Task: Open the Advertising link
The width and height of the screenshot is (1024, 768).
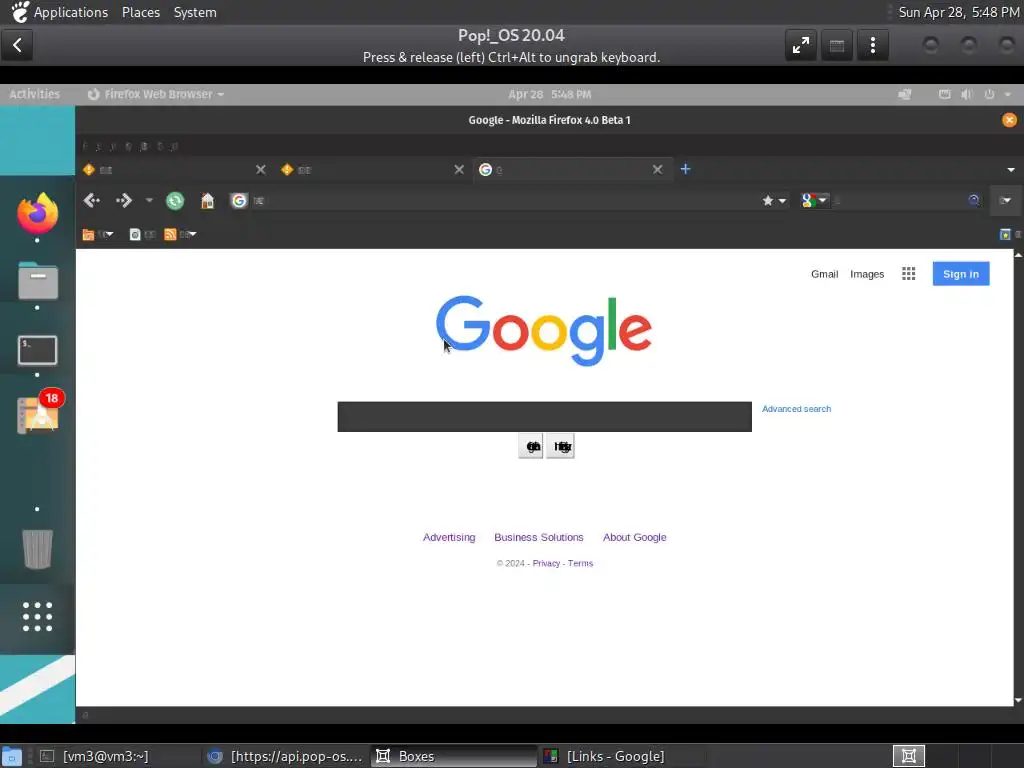Action: pyautogui.click(x=449, y=537)
